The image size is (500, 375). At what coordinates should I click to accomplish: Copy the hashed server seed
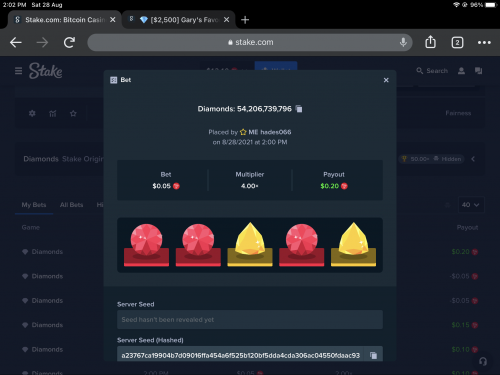click(x=373, y=356)
